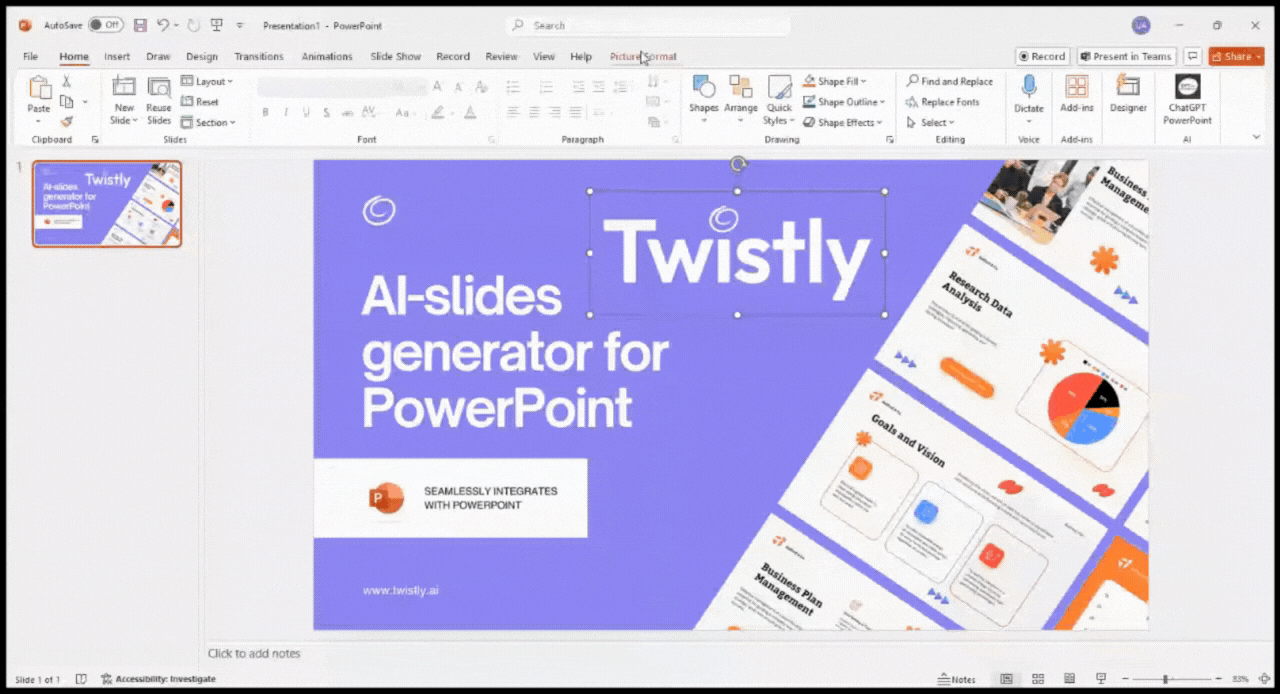Select the Twistly logo picture on slide

(737, 253)
